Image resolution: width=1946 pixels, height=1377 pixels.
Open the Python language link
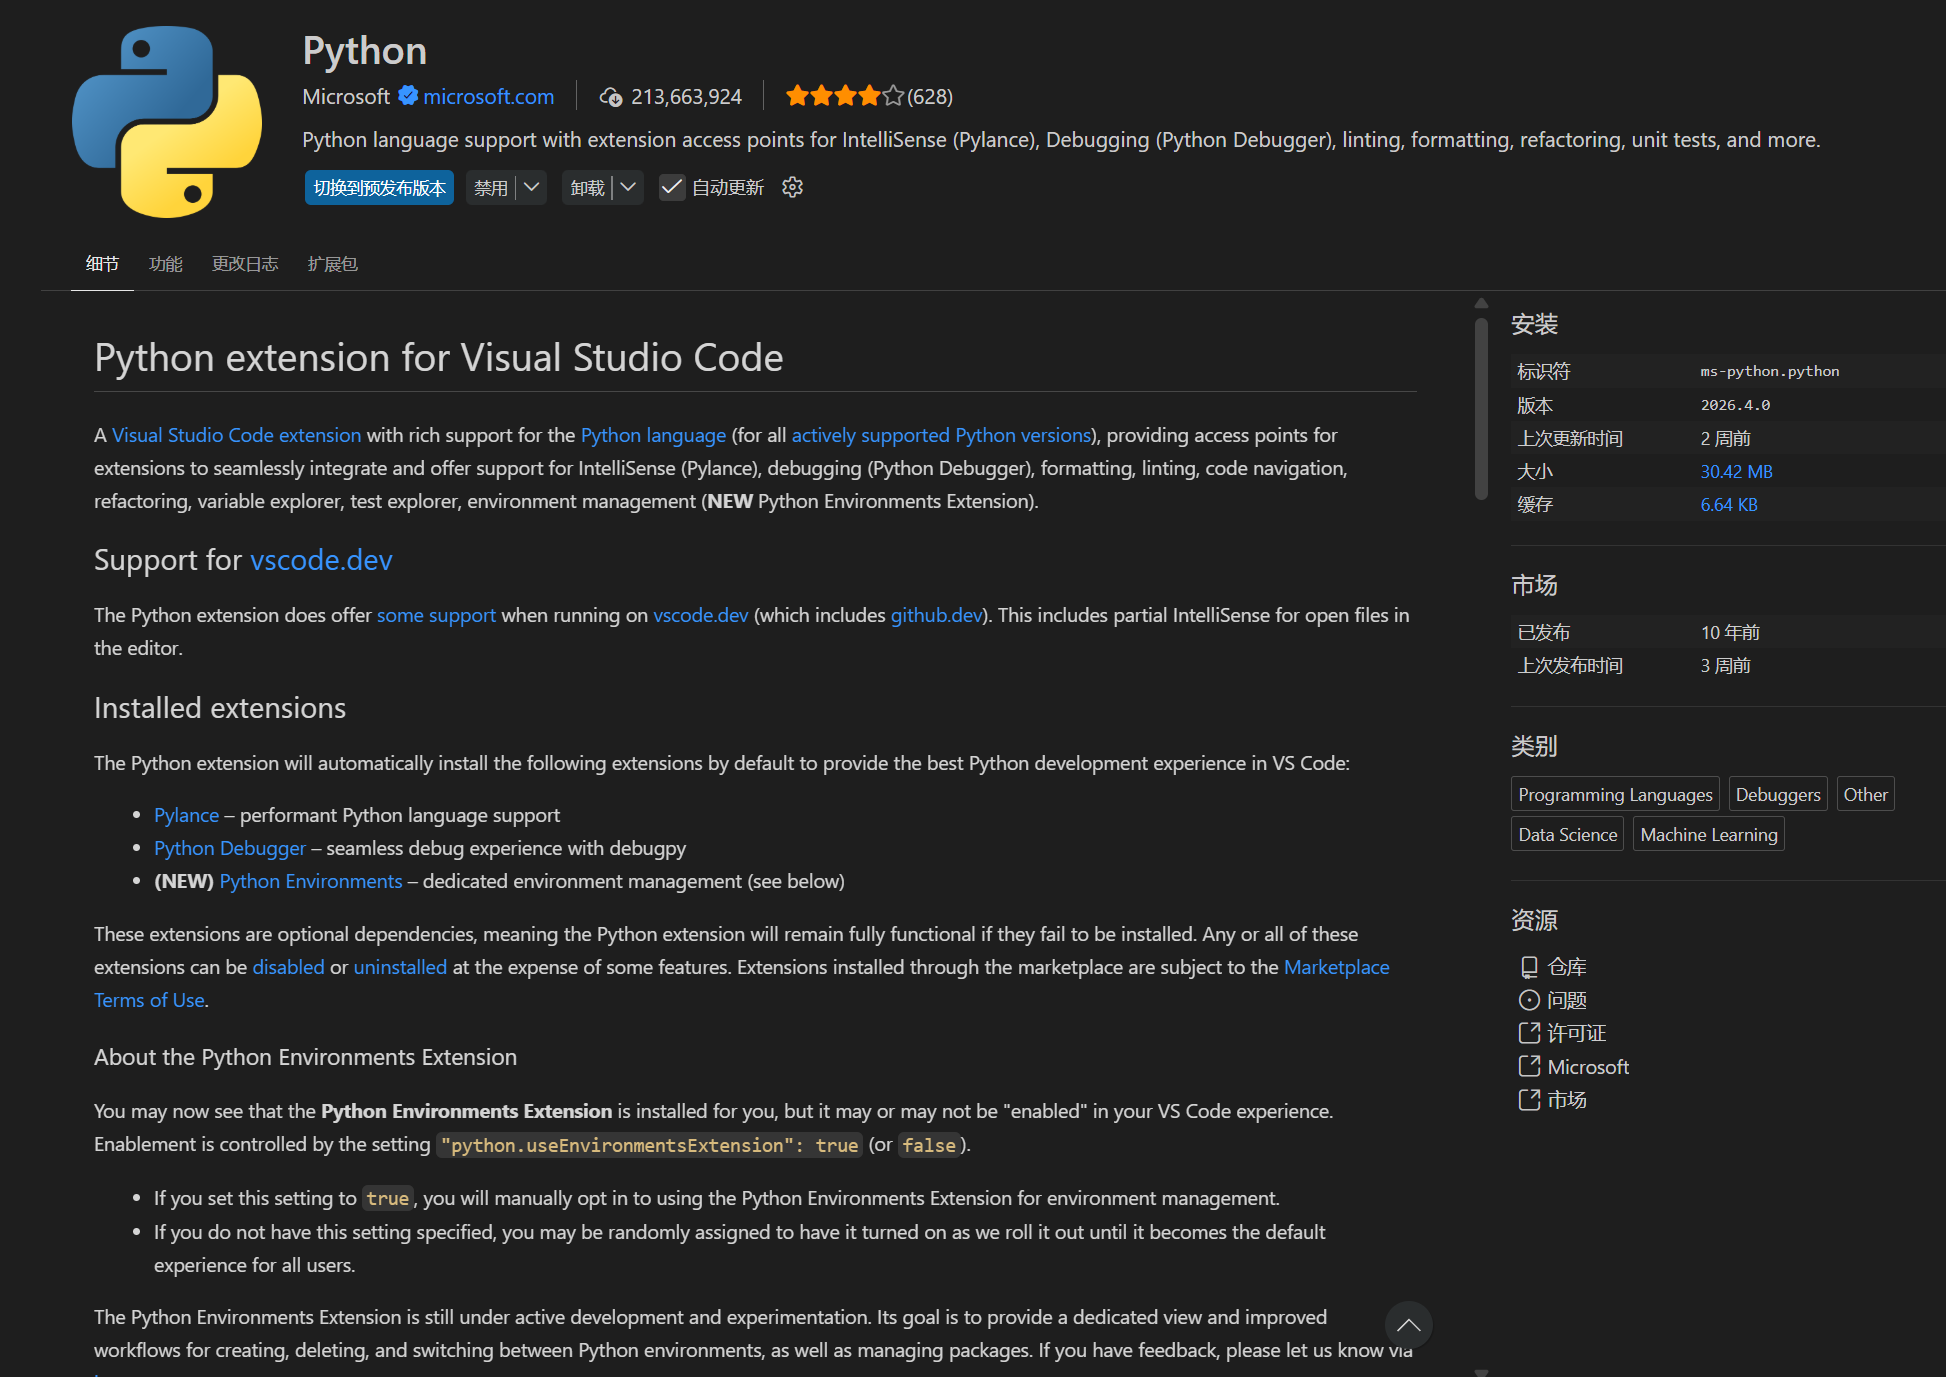click(x=653, y=435)
